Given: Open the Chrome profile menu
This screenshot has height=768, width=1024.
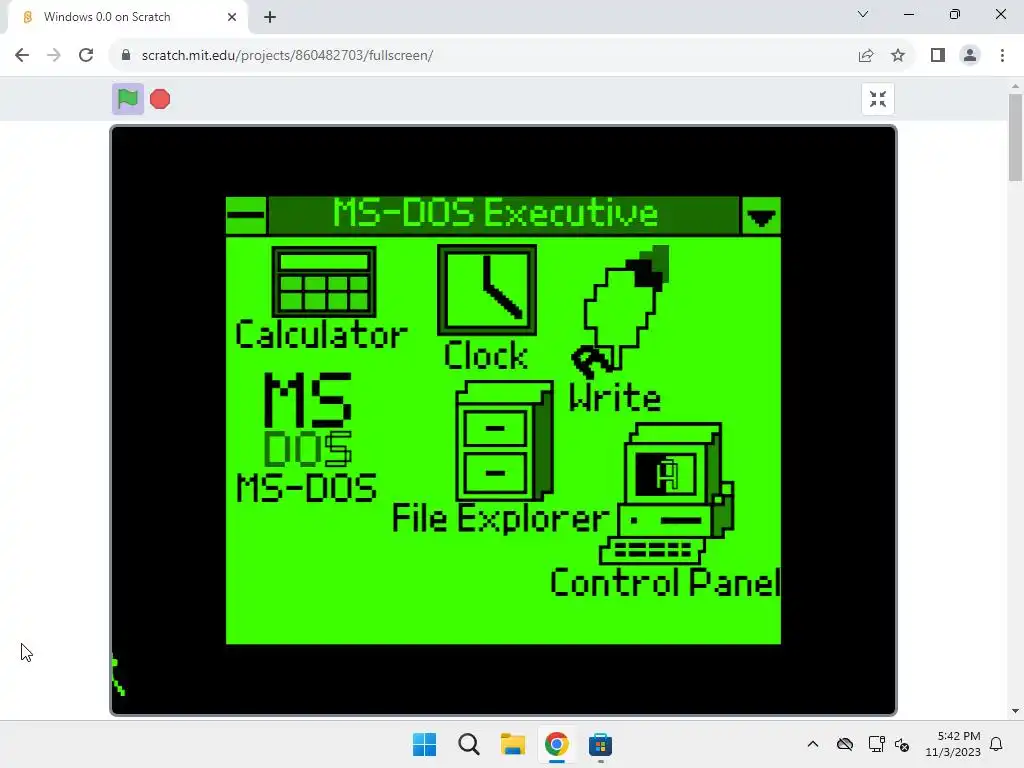Looking at the screenshot, I should pos(970,56).
